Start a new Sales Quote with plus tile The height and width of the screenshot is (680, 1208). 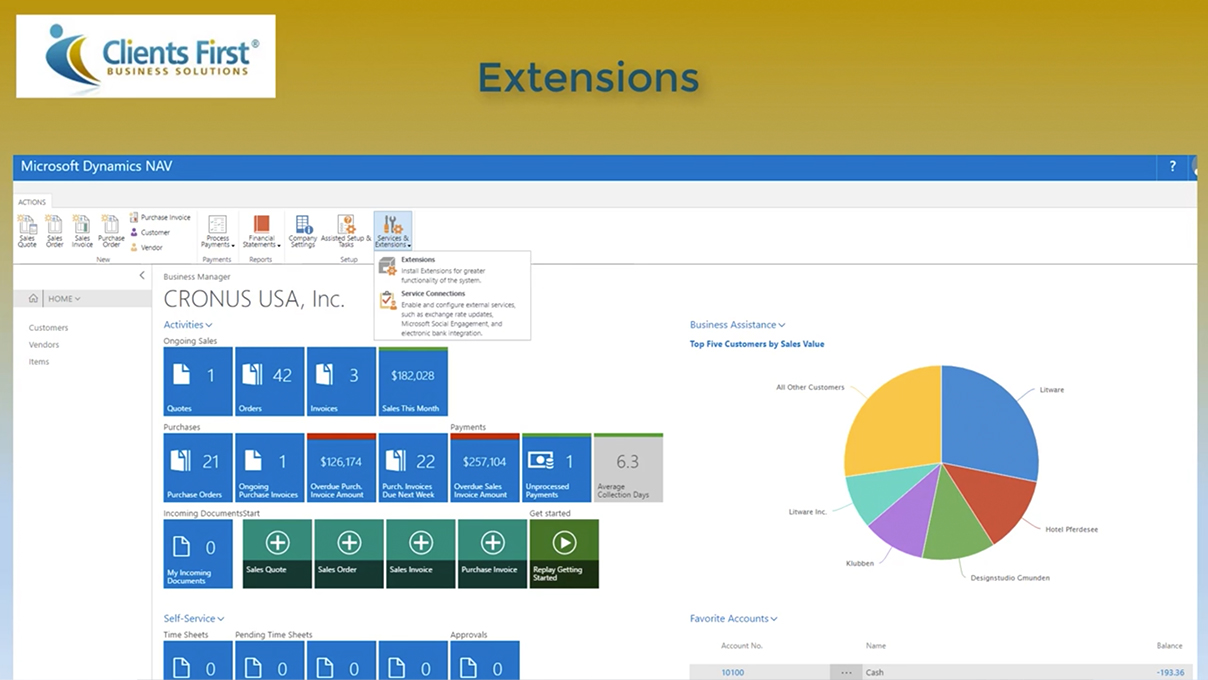point(277,553)
